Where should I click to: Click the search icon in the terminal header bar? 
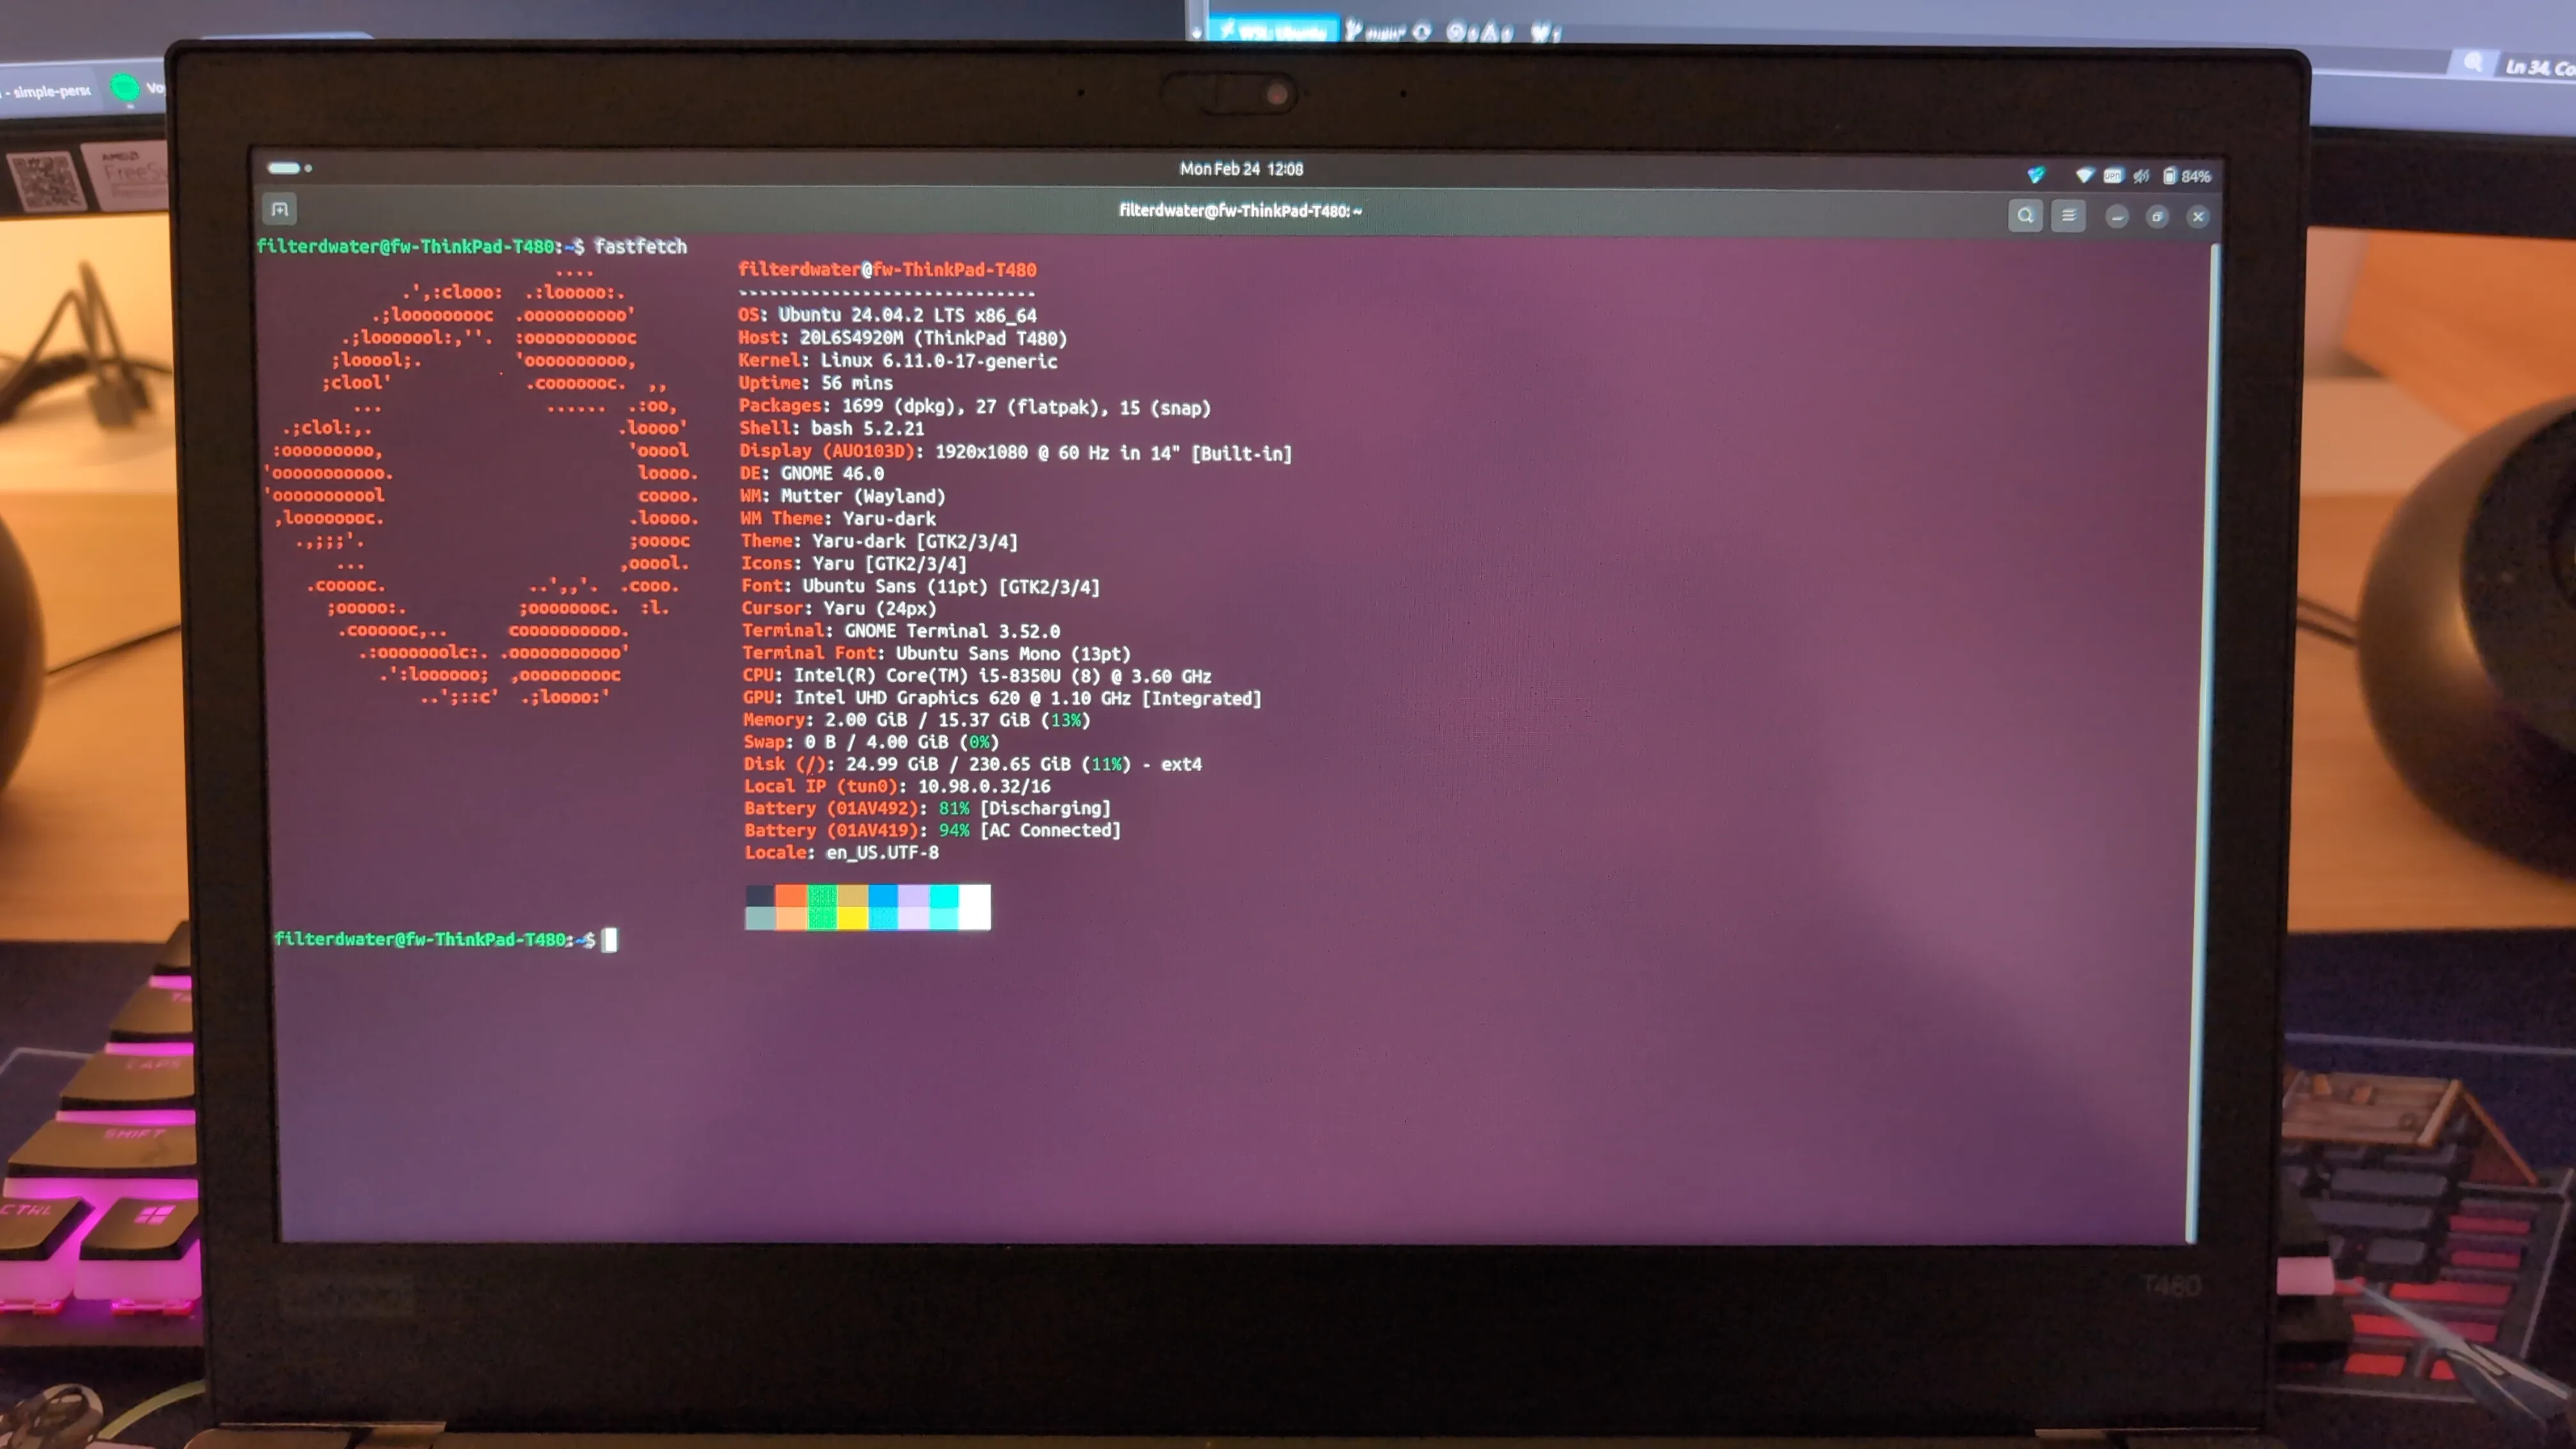pyautogui.click(x=2026, y=215)
